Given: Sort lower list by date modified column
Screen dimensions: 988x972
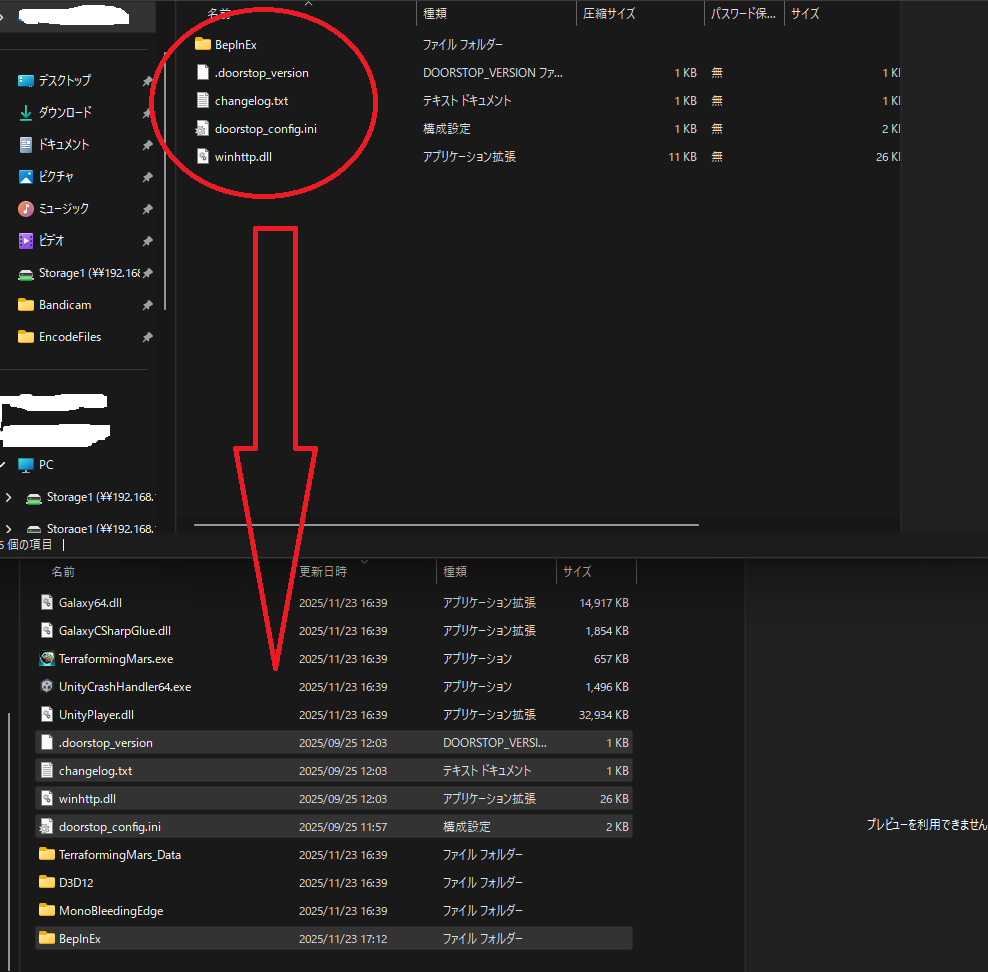Looking at the screenshot, I should [x=323, y=572].
